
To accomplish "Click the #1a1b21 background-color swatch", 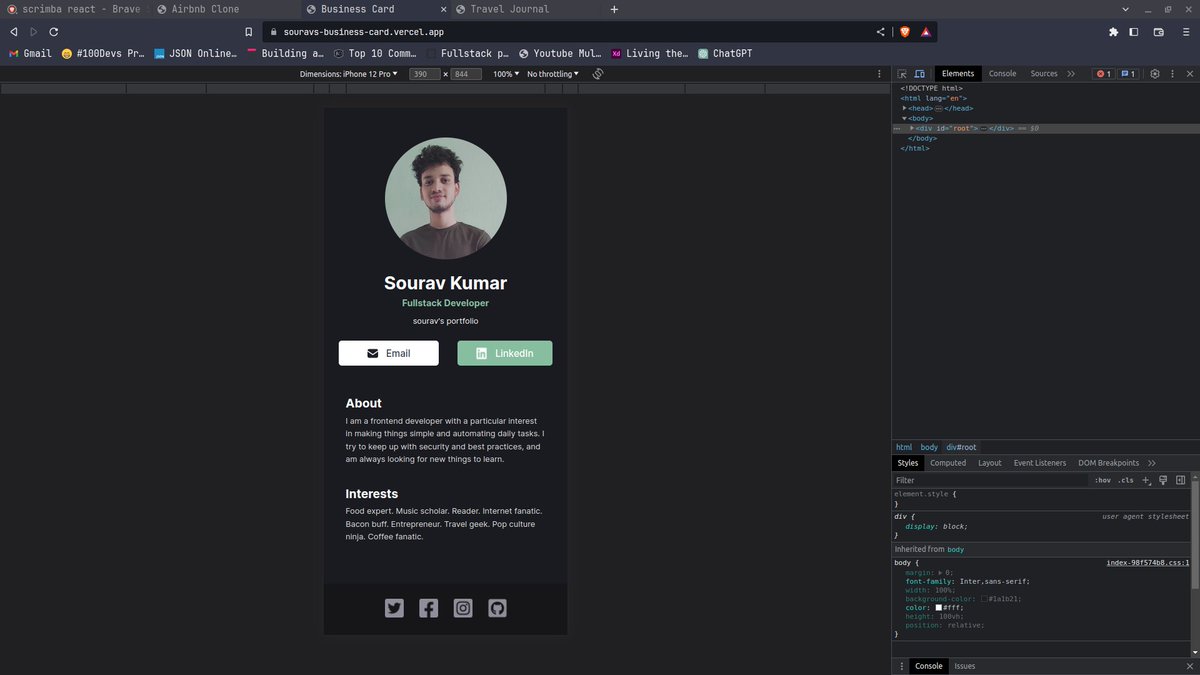I will click(x=984, y=599).
